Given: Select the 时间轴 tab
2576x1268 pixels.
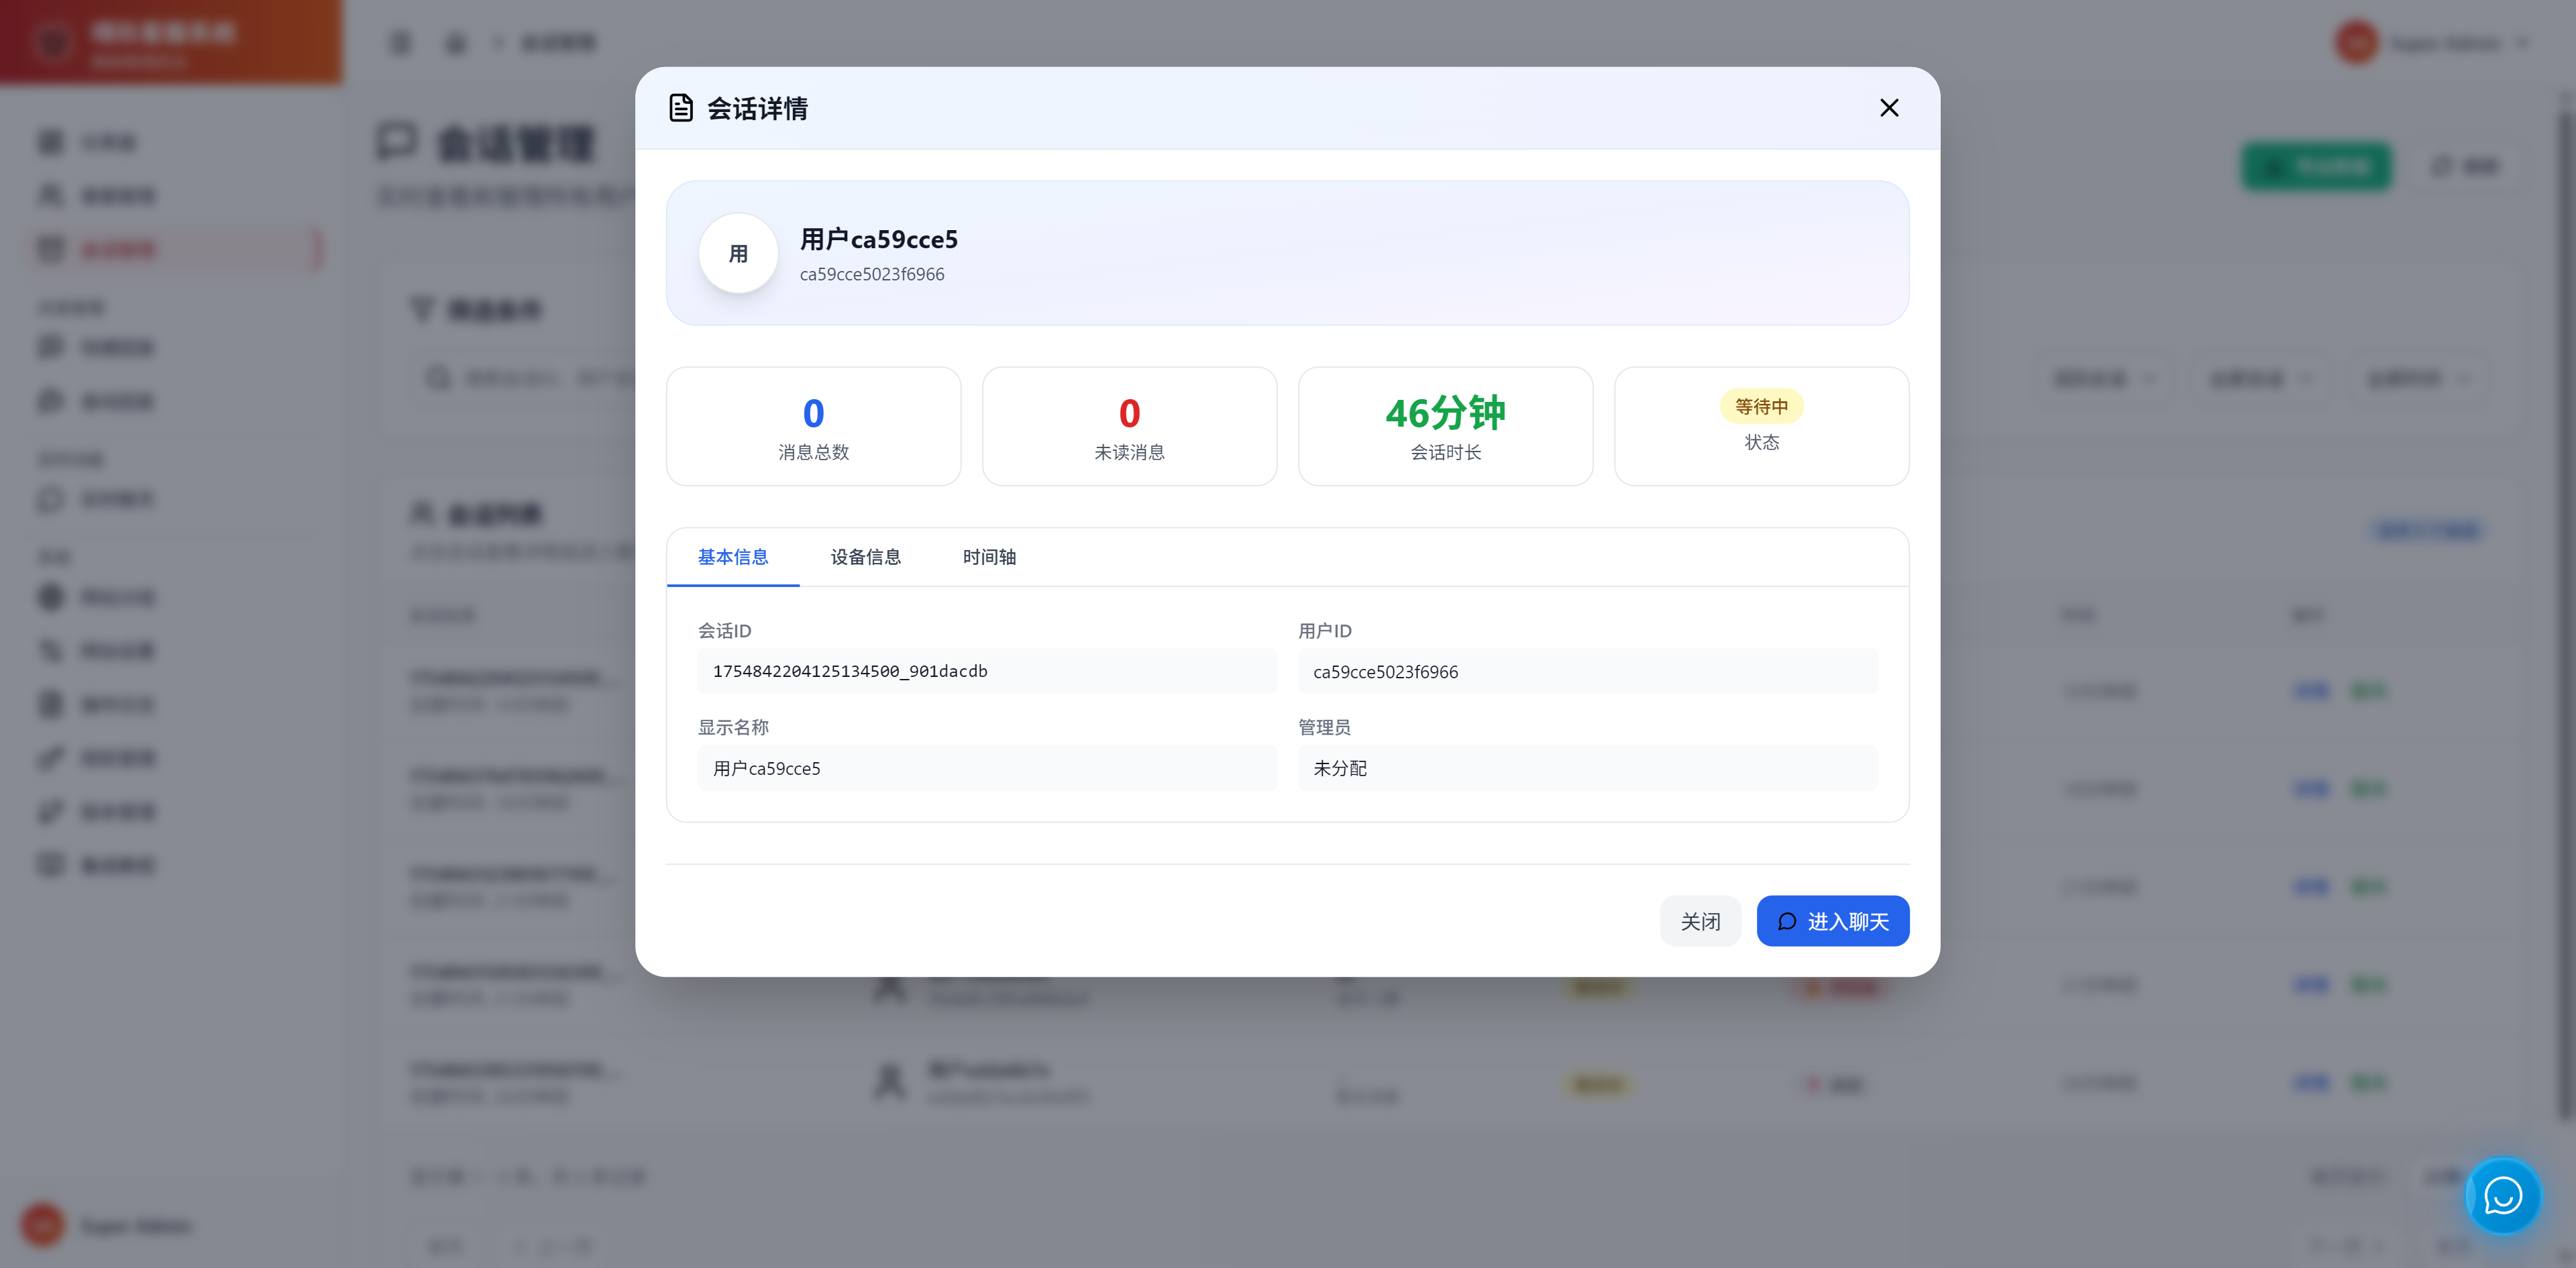Looking at the screenshot, I should click(x=989, y=557).
